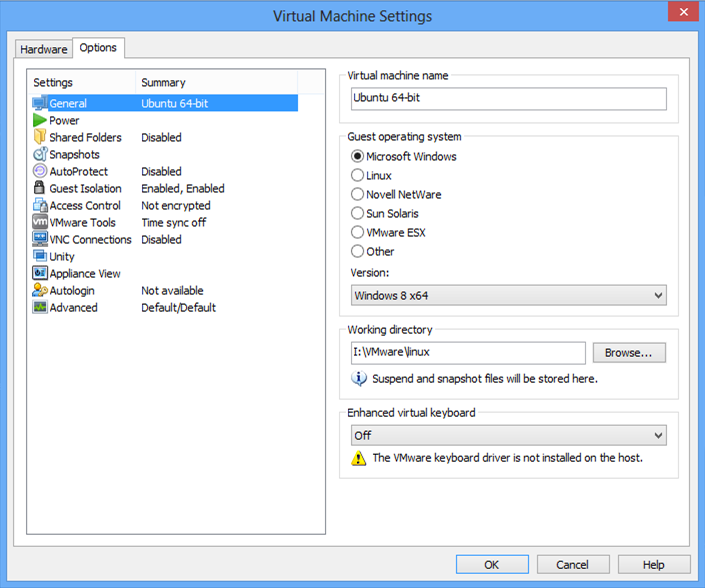
Task: Click the Guest Isolation padlock icon
Action: coord(40,187)
